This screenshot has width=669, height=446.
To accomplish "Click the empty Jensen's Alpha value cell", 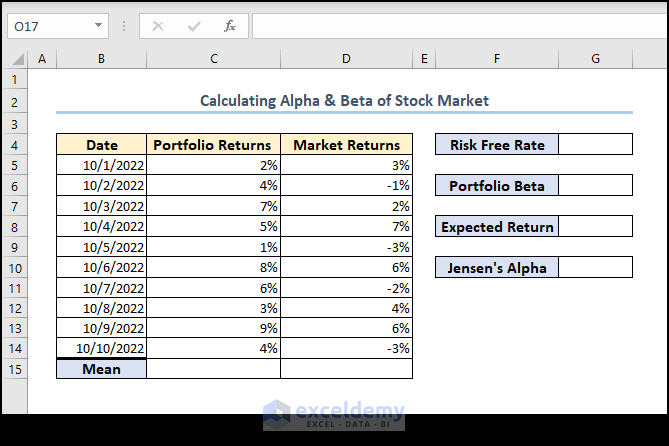I will click(x=595, y=267).
